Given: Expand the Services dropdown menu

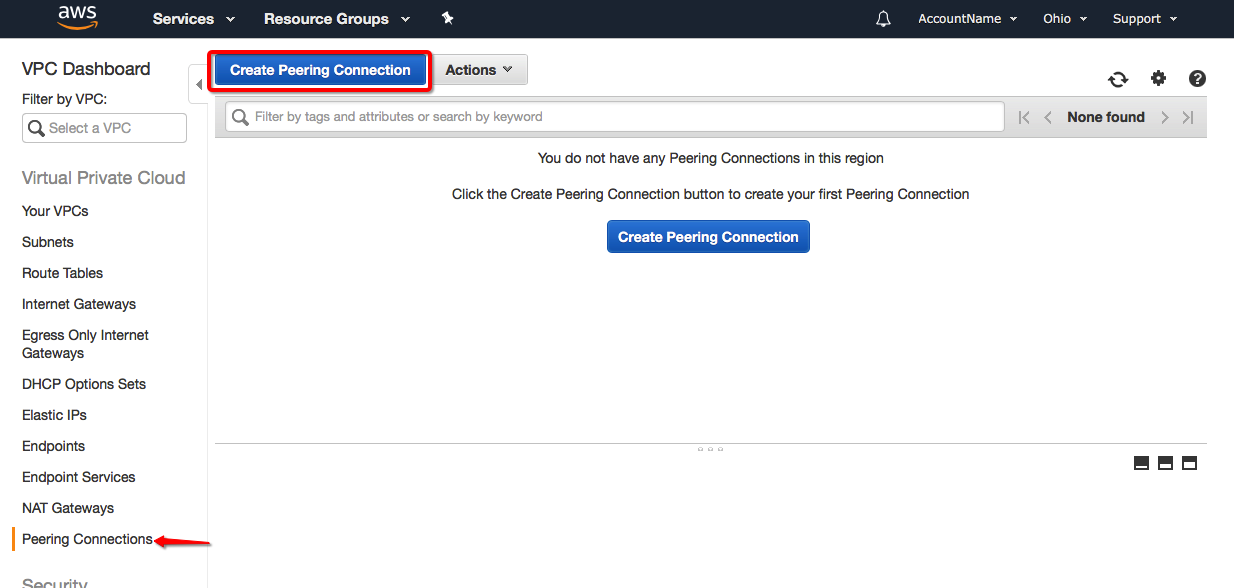Looking at the screenshot, I should pos(193,19).
